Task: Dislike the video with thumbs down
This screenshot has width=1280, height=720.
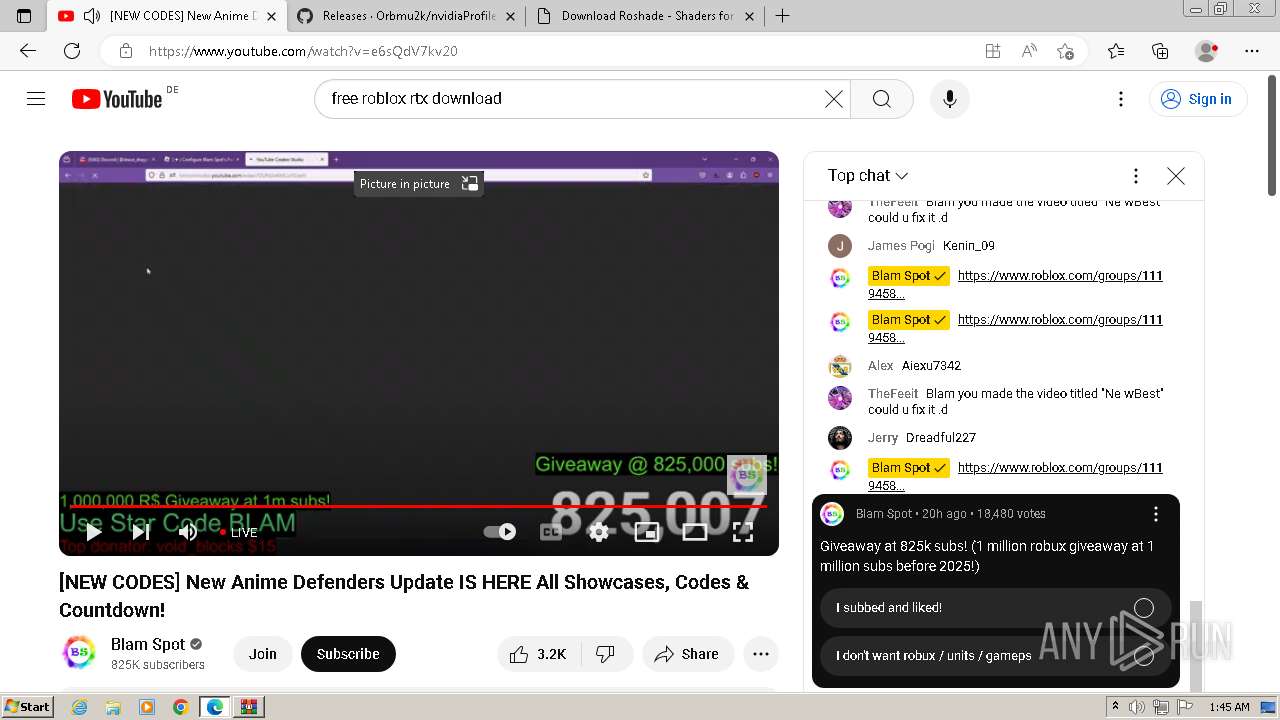Action: [606, 654]
